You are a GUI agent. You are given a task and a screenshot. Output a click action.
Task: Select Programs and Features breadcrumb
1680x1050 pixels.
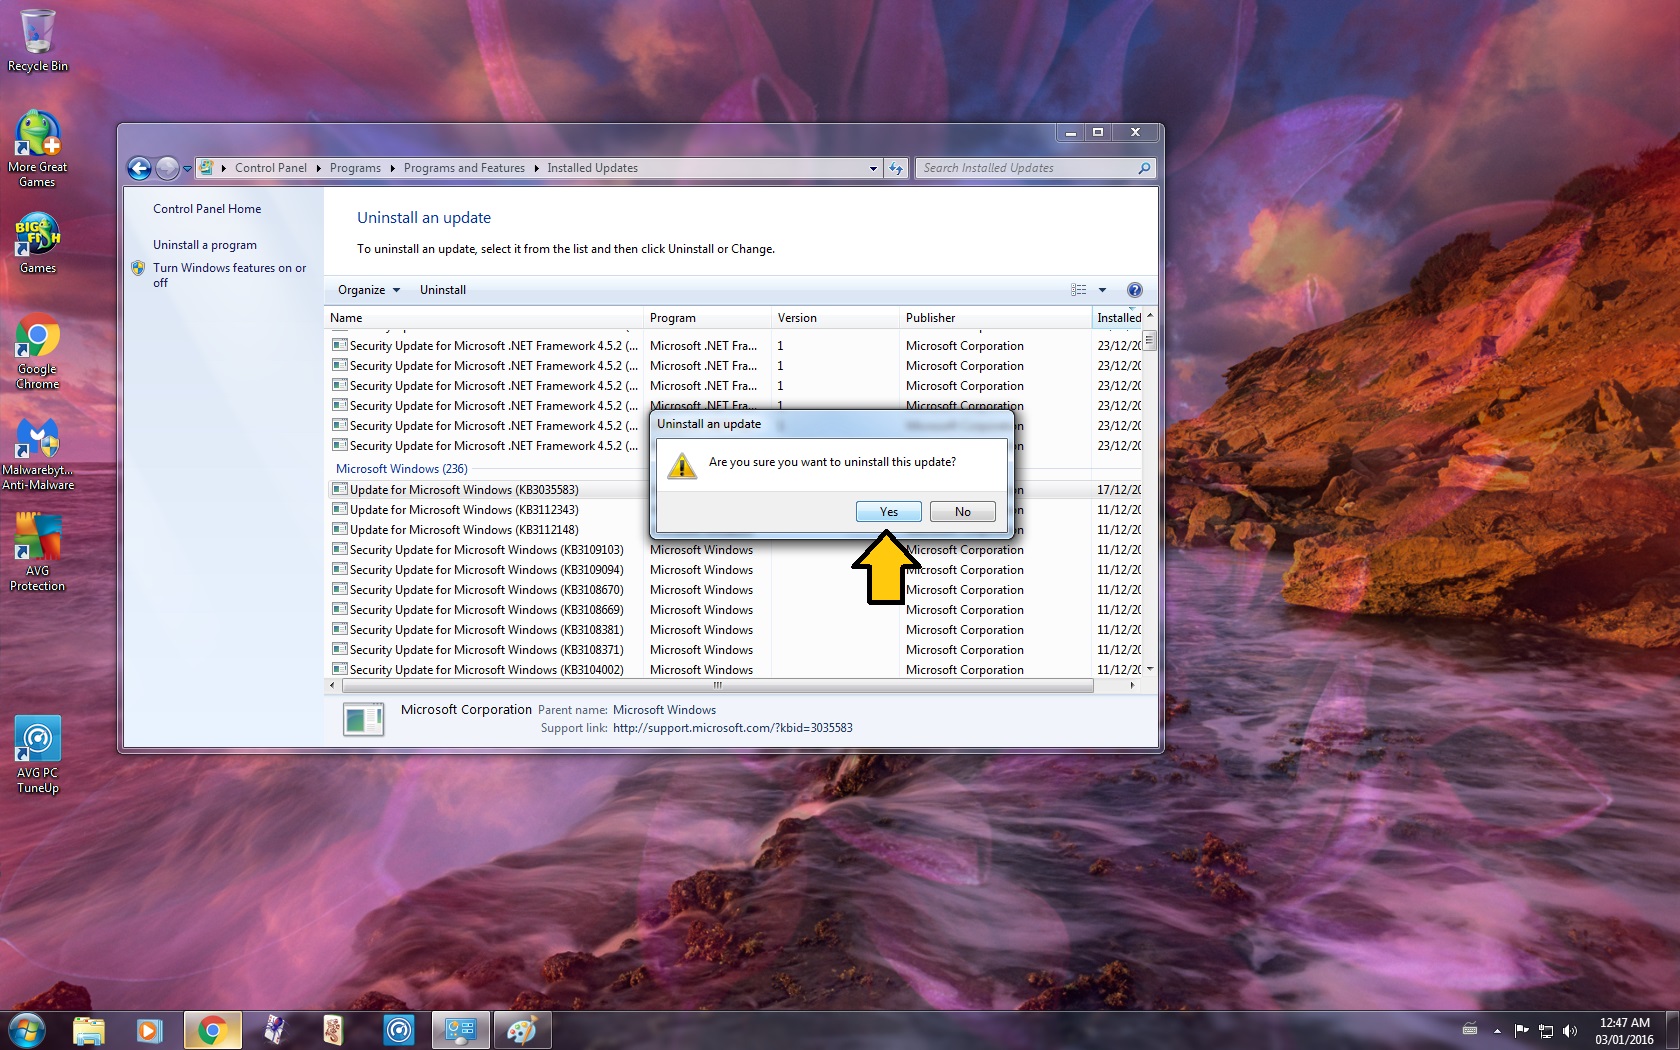[464, 168]
